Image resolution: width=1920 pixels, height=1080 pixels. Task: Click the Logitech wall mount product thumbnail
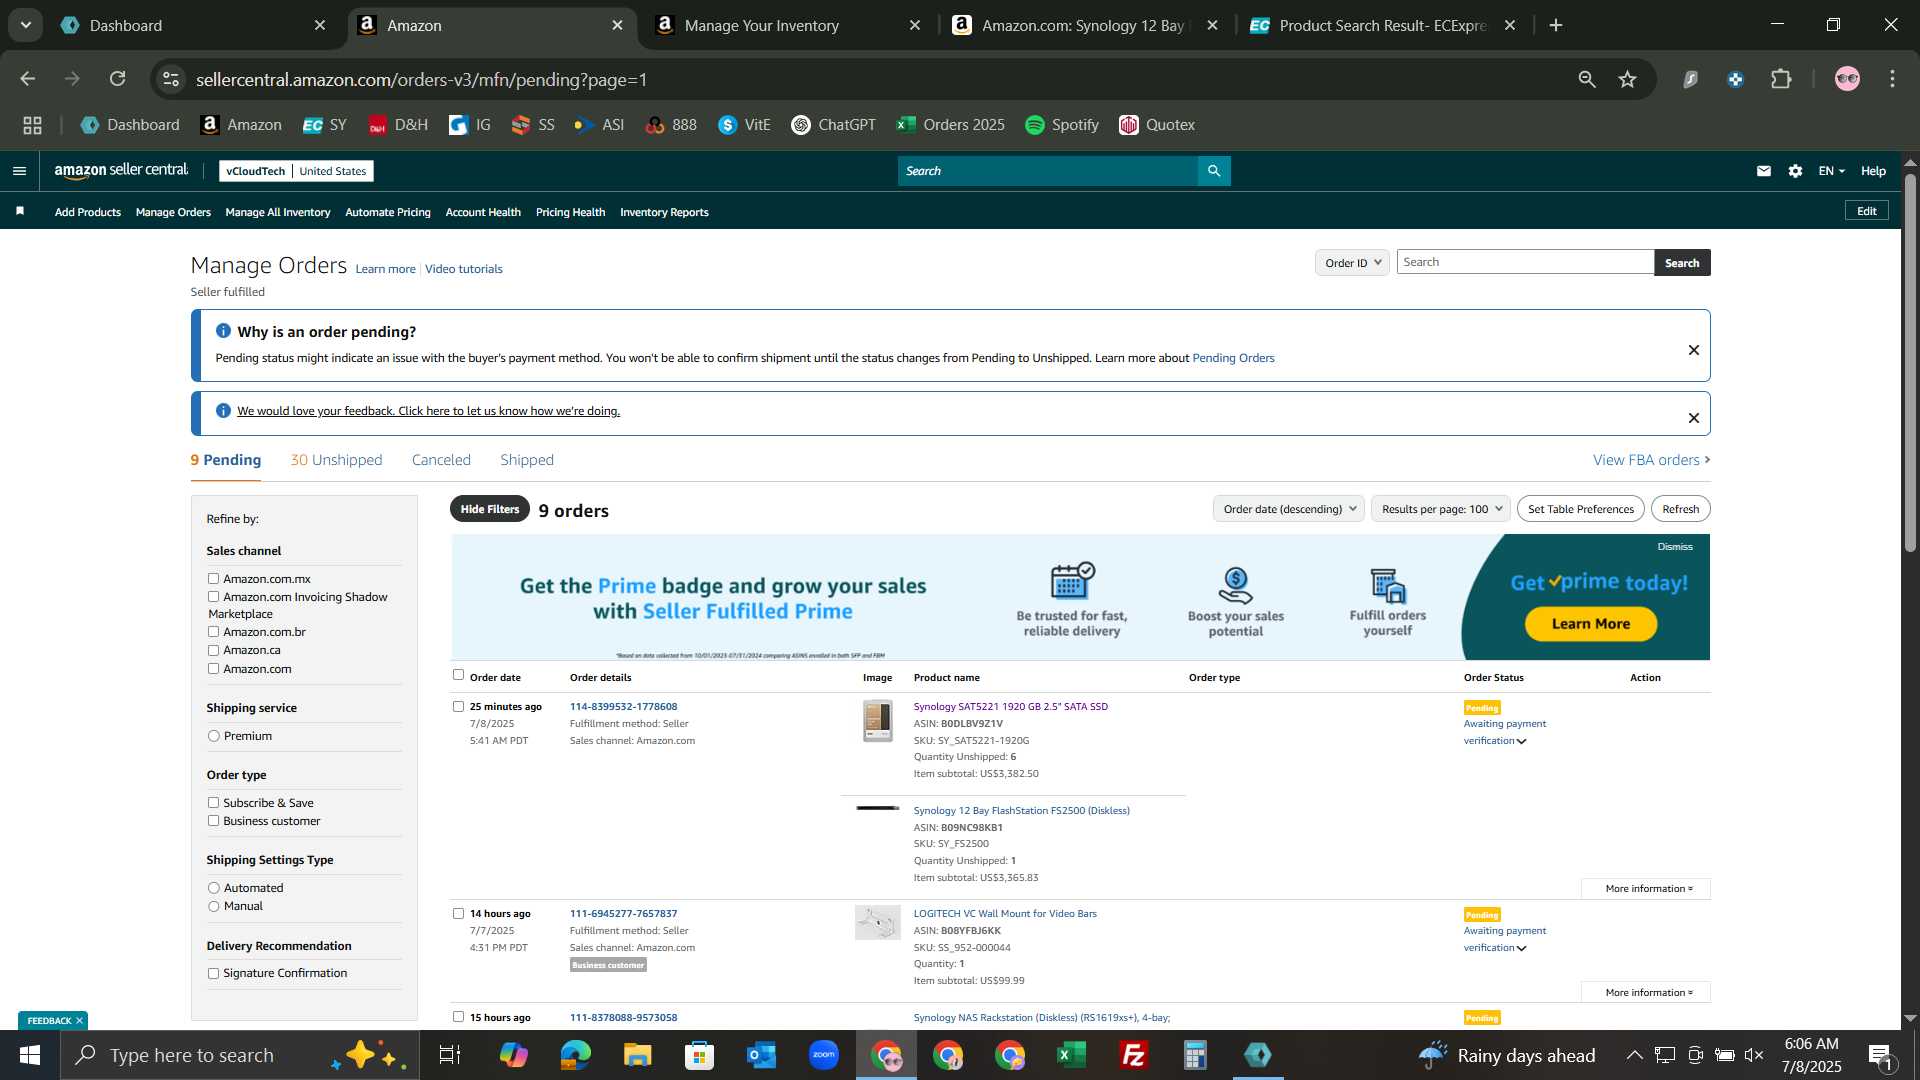(x=877, y=922)
